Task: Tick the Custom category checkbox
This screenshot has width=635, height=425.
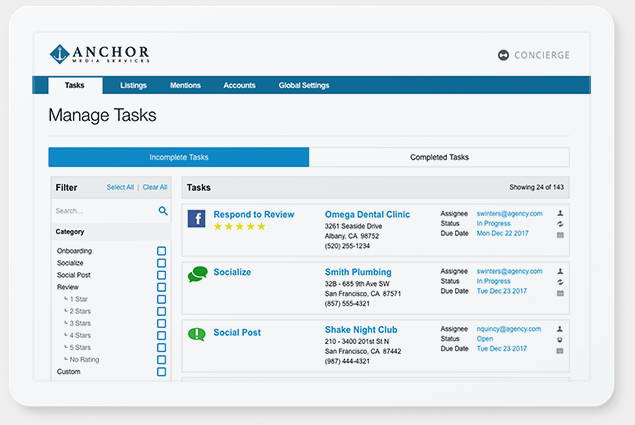Action: point(161,372)
